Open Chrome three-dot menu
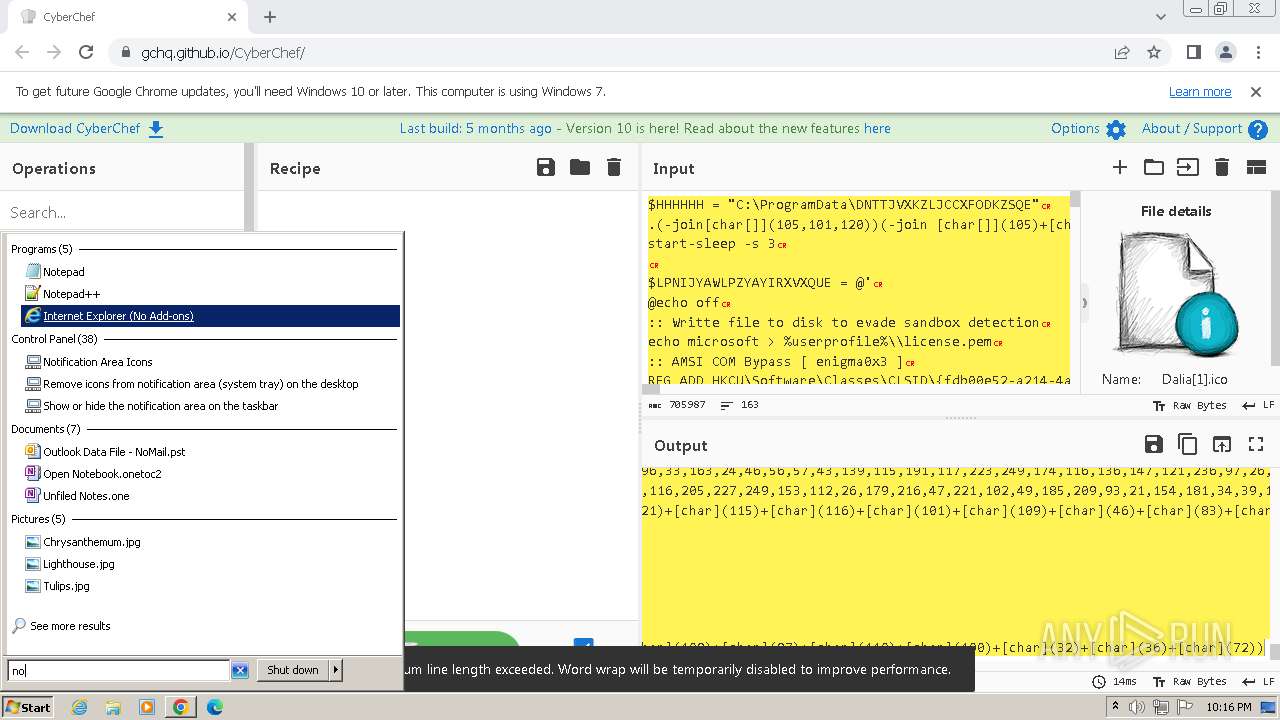This screenshot has width=1280, height=720. click(1256, 52)
